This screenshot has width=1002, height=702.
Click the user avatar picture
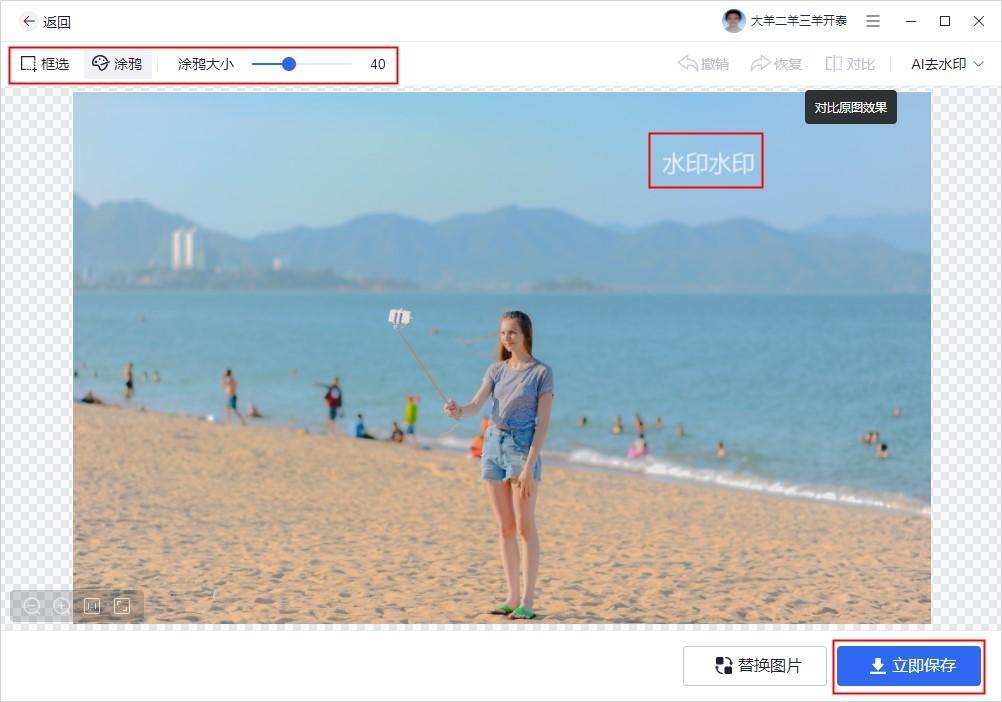tap(734, 21)
